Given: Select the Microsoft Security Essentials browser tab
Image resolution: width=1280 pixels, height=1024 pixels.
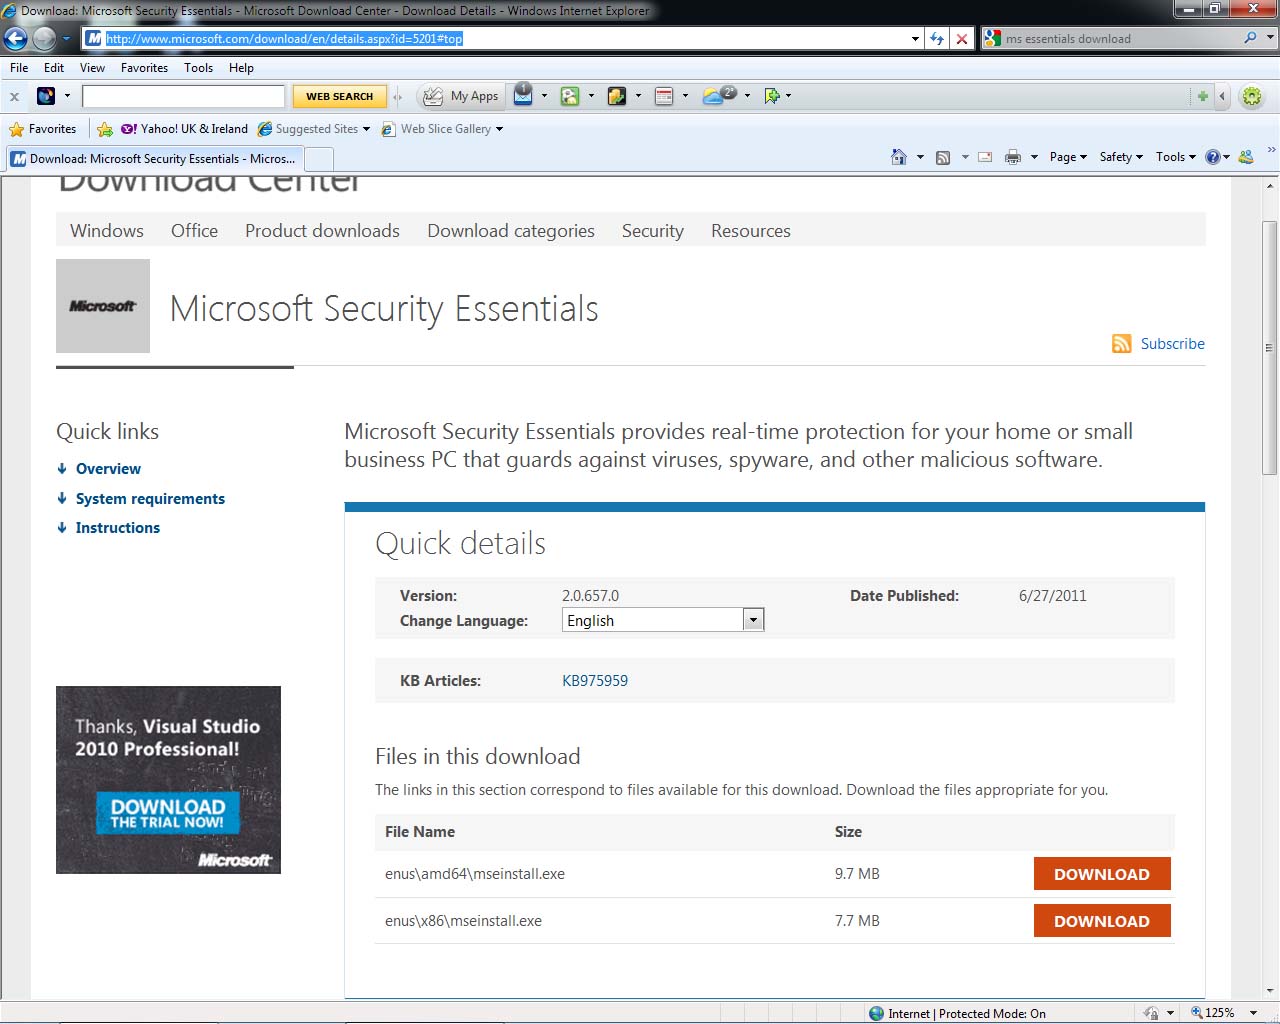Looking at the screenshot, I should click(153, 159).
